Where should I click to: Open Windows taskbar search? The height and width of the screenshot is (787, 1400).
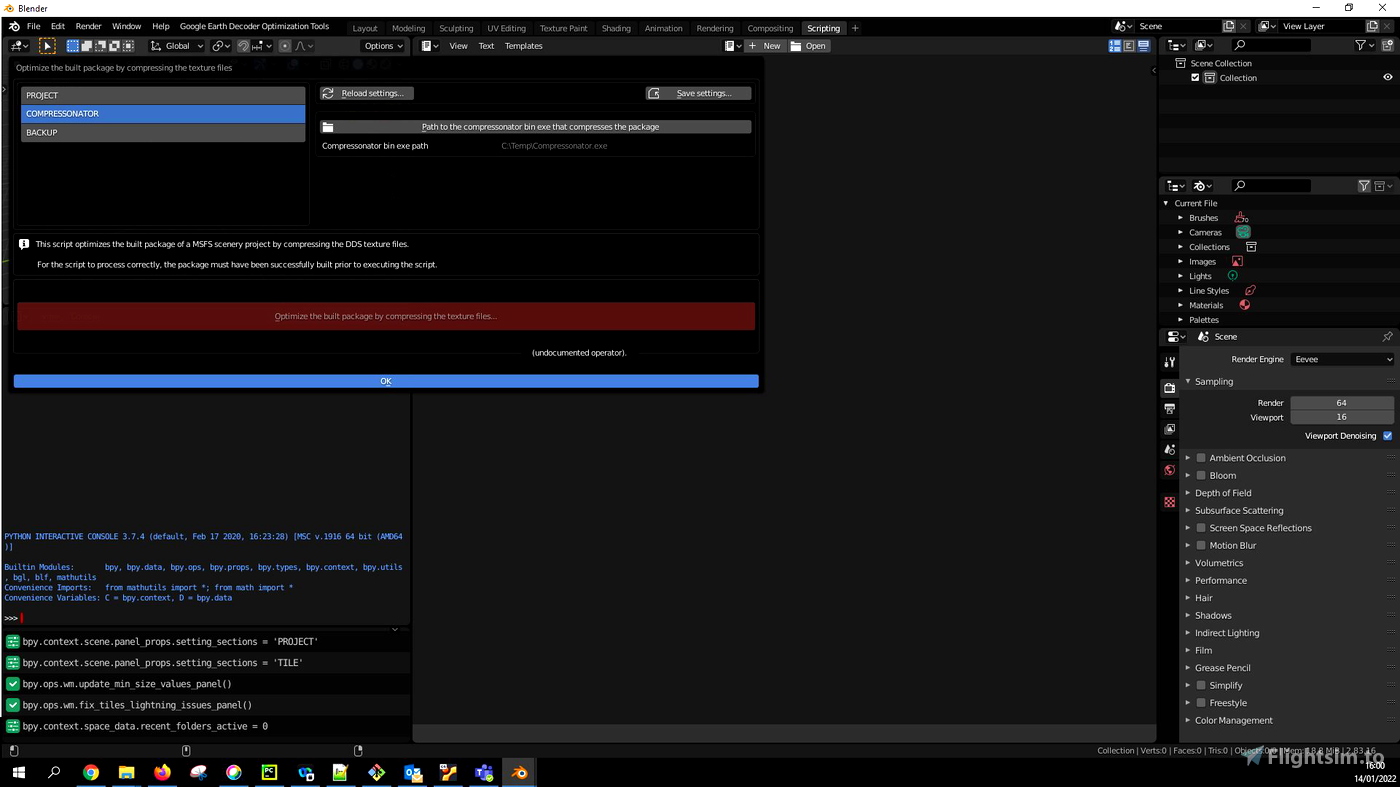pyautogui.click(x=54, y=772)
